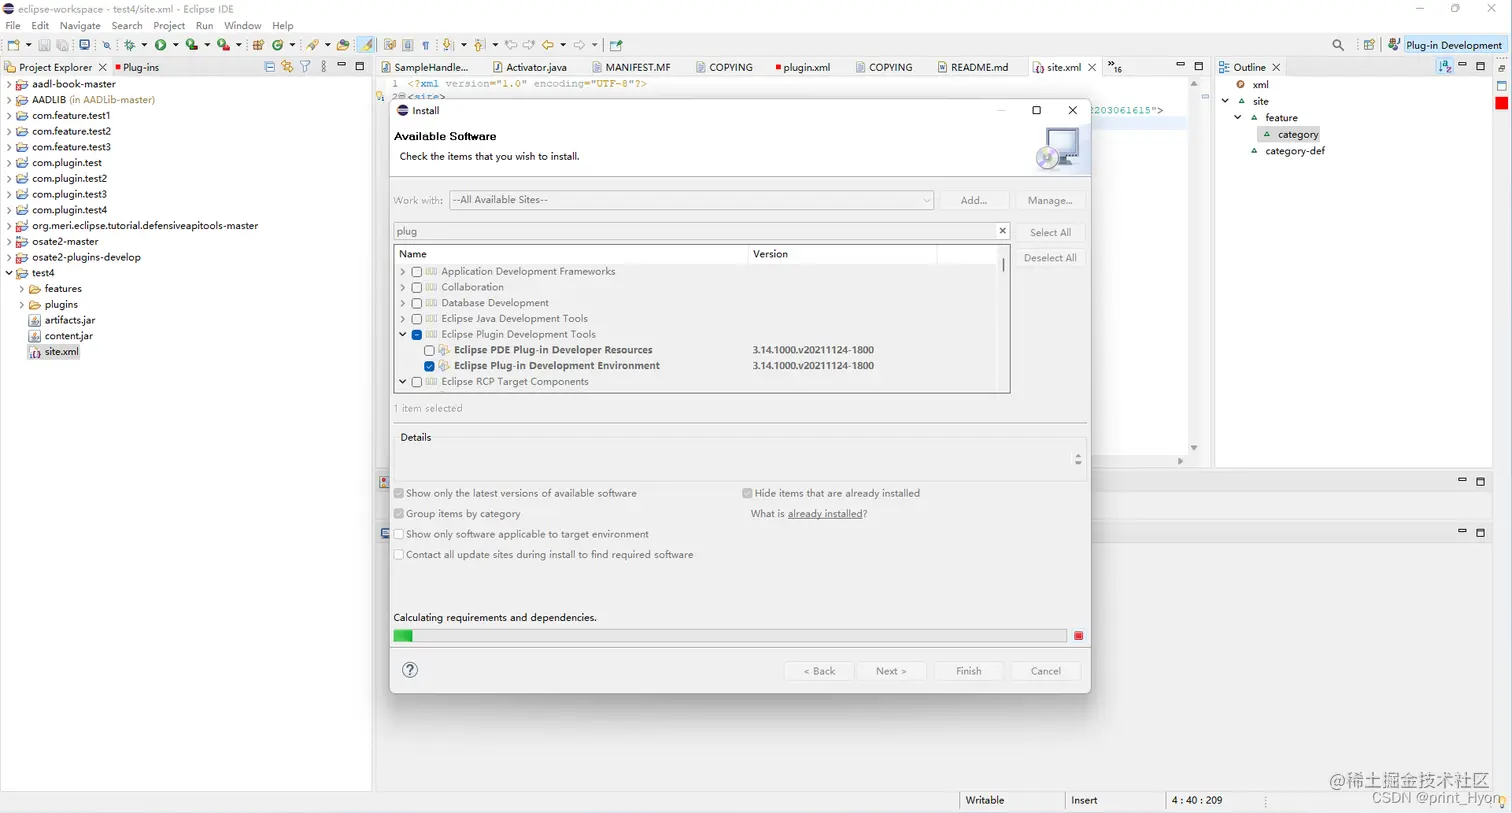The height and width of the screenshot is (813, 1512).
Task: Click Link with Editor icon in Project Explorer
Action: (287, 67)
